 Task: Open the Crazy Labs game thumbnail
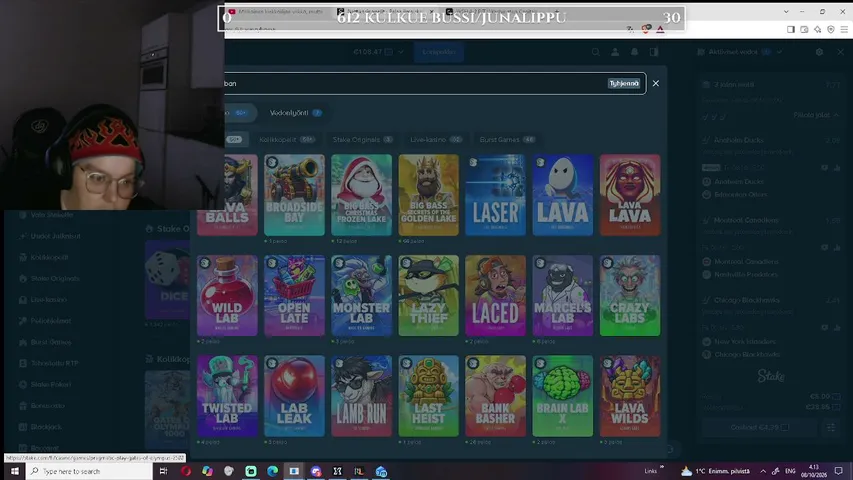pos(630,296)
